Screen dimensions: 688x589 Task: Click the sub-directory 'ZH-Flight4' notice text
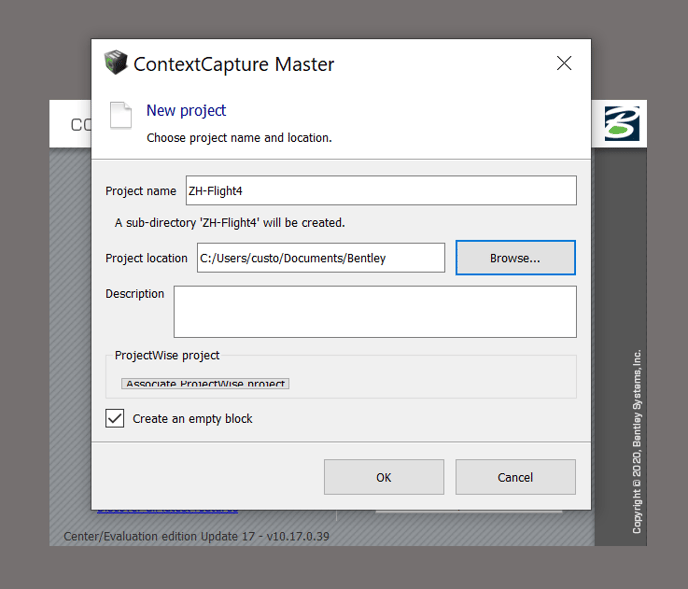(x=230, y=223)
